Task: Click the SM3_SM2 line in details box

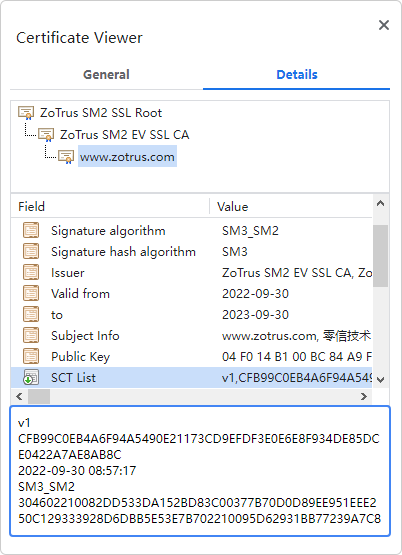Action: 46,487
